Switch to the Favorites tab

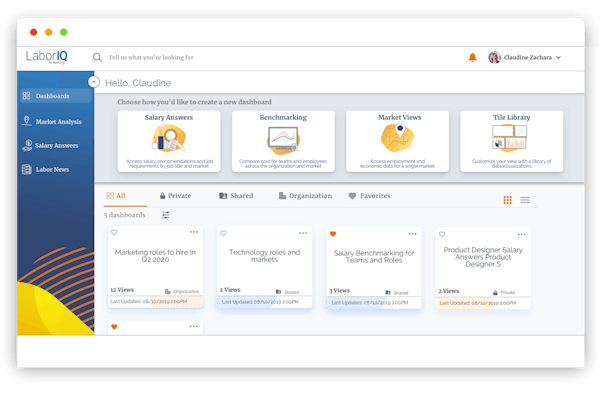tap(370, 196)
